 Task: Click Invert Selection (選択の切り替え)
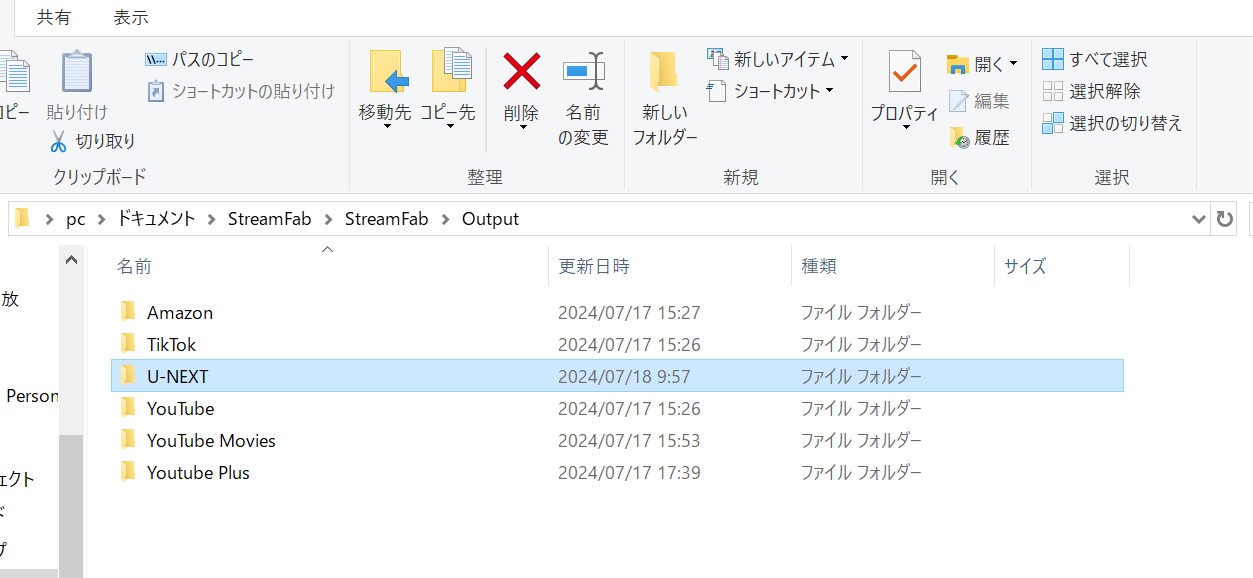[1112, 123]
